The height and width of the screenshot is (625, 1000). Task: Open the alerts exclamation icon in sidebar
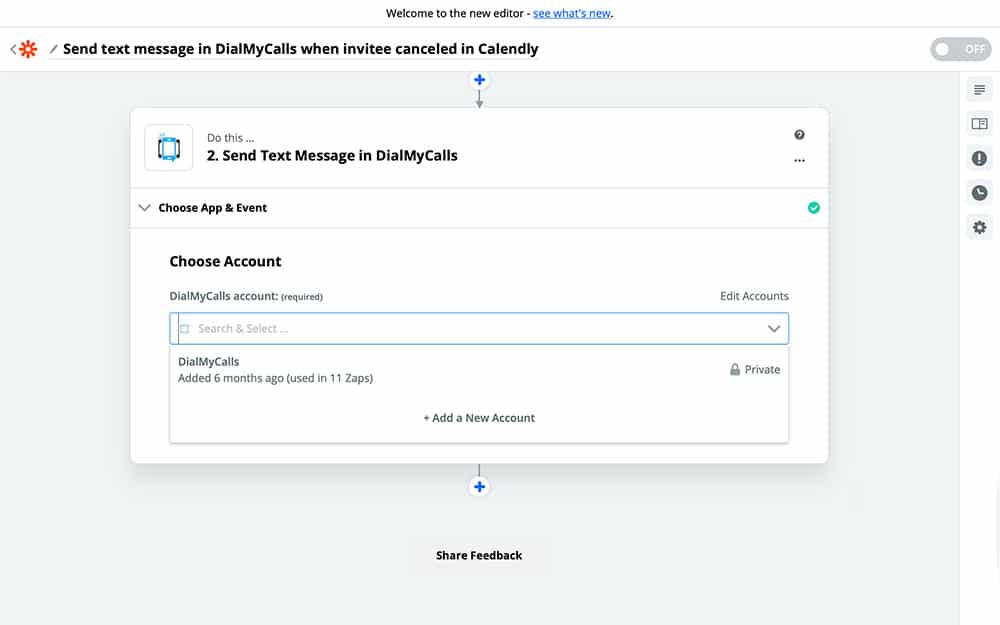tap(979, 158)
